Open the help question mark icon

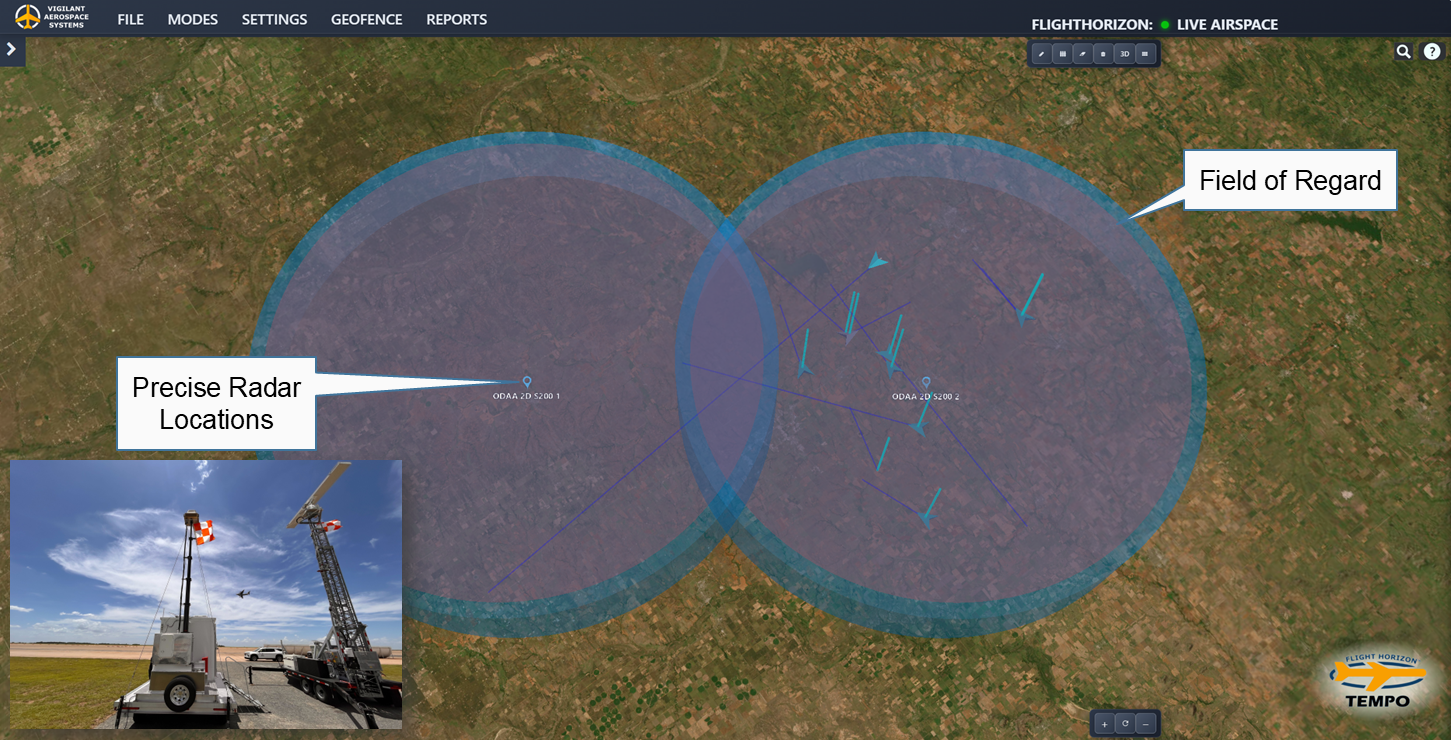coord(1432,52)
